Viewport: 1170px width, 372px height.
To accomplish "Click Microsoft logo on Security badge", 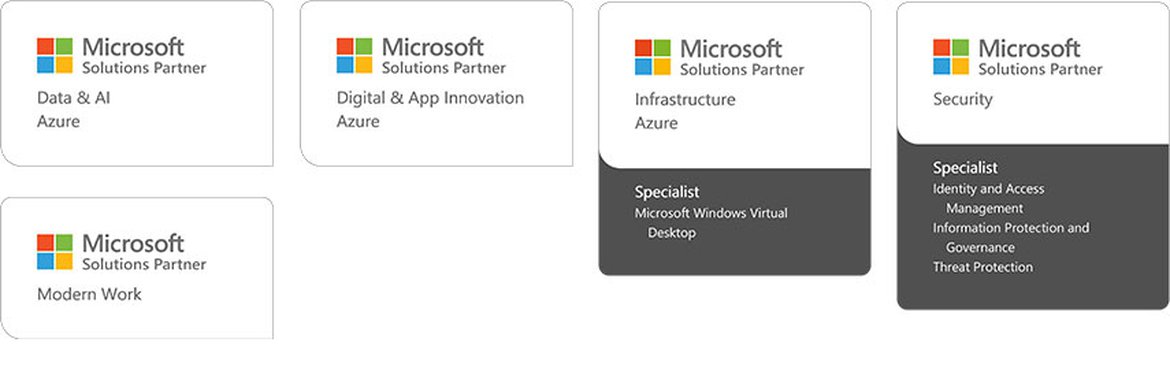I will (951, 57).
